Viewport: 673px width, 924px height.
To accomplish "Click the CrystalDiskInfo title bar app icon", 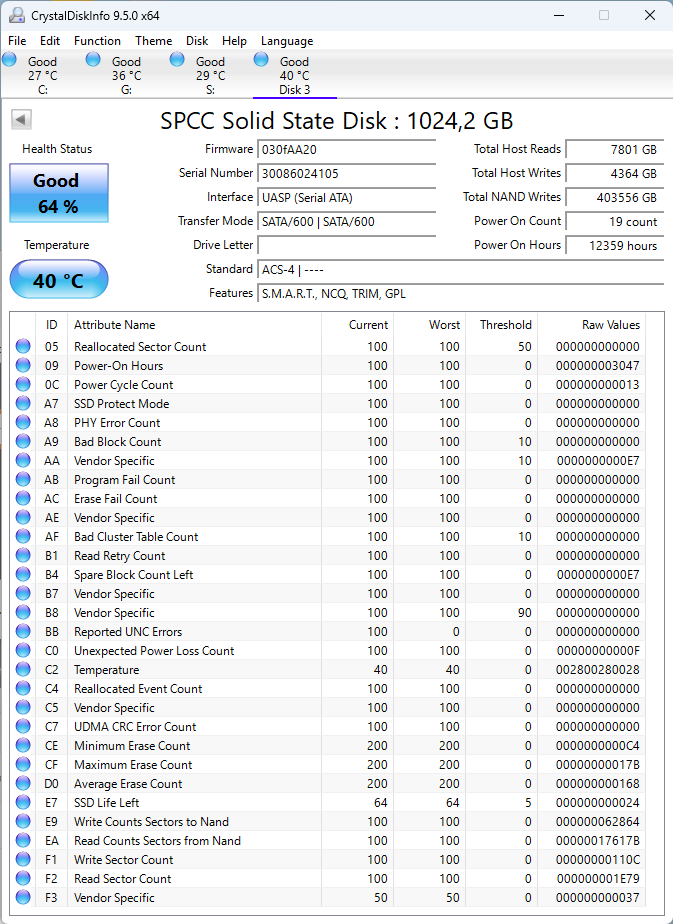I will [x=17, y=15].
